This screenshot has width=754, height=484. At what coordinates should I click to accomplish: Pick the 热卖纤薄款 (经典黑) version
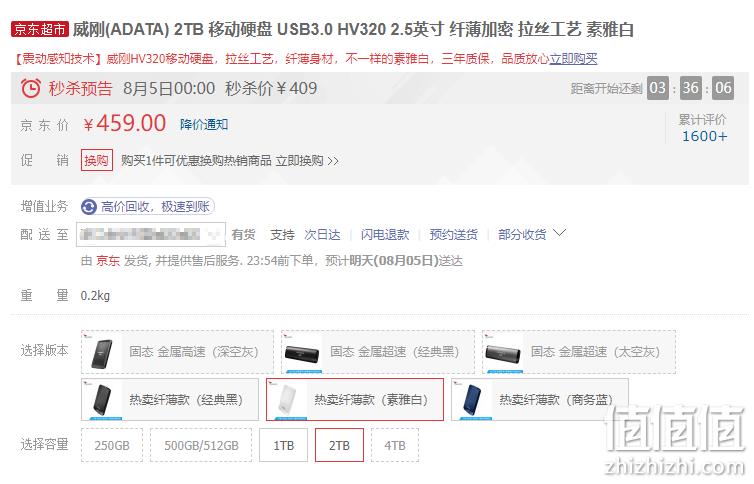[x=170, y=399]
